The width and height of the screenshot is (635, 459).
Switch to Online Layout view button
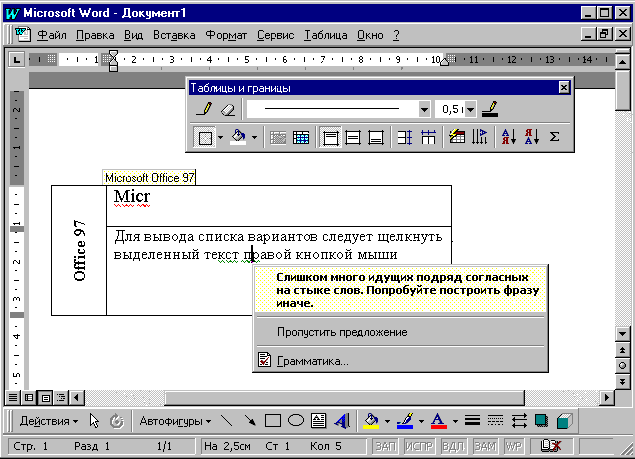(x=29, y=397)
